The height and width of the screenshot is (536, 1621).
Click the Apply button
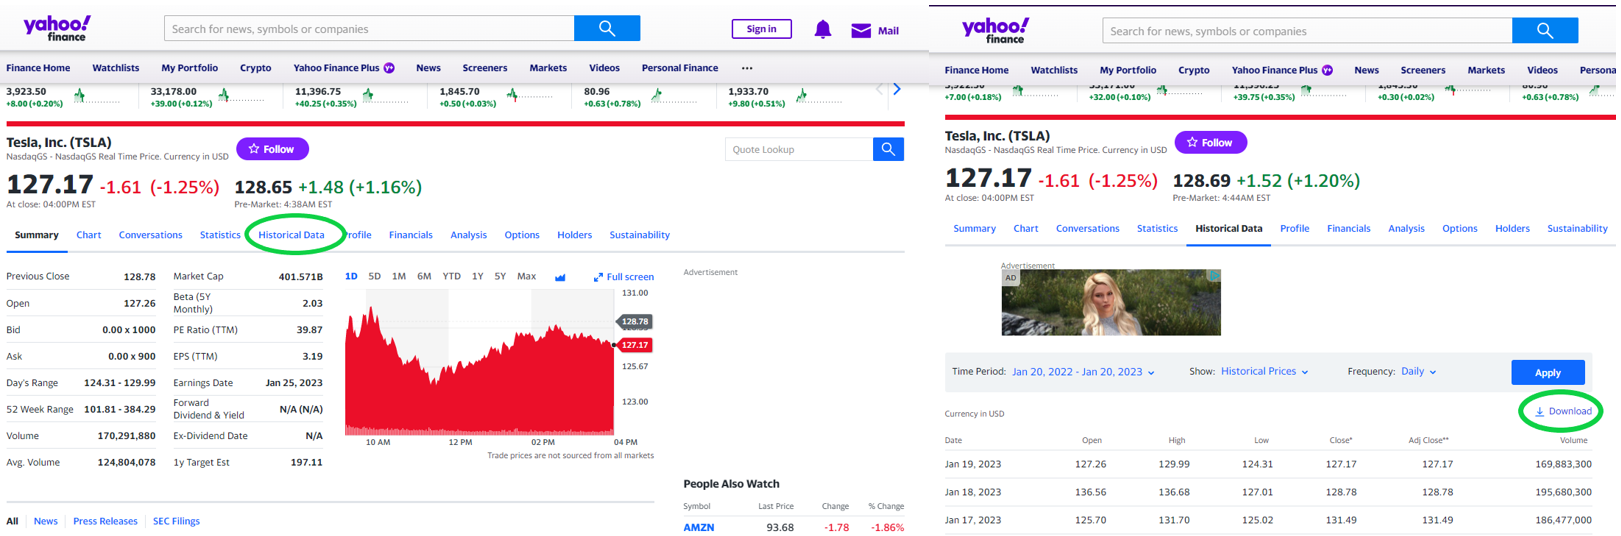coord(1547,372)
